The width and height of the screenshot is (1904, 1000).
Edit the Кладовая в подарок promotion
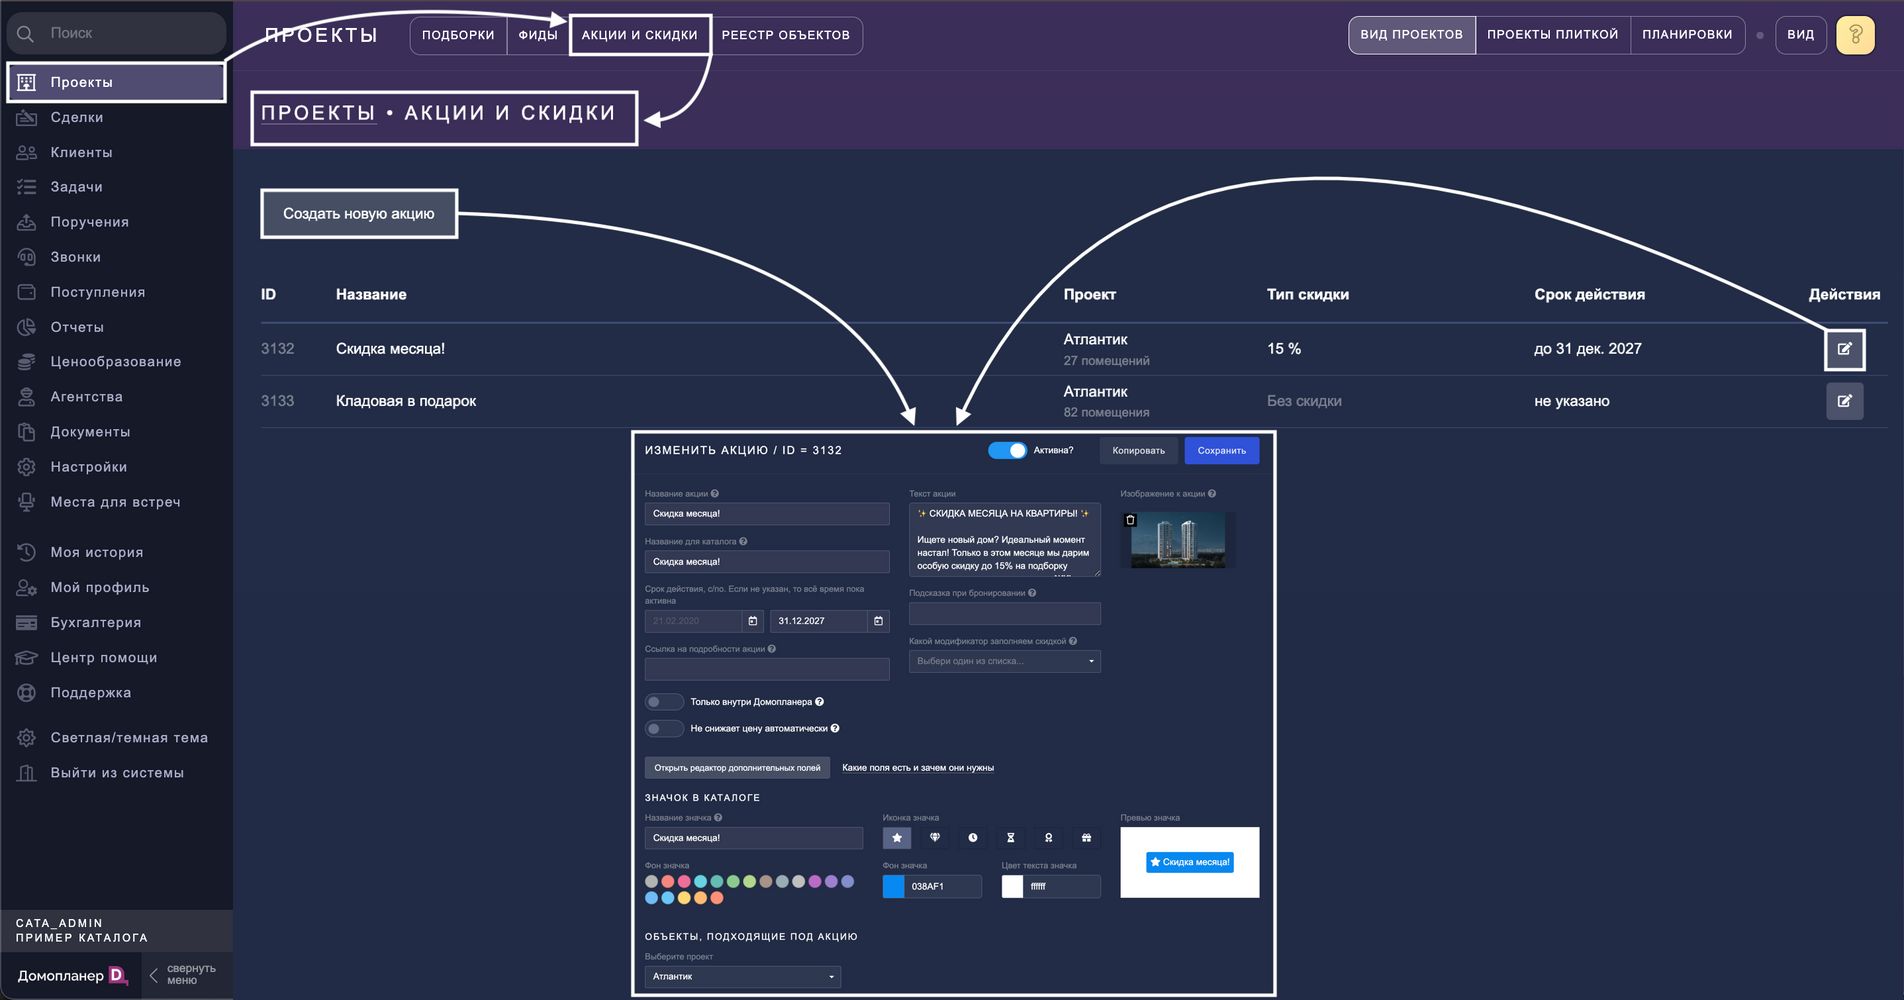(1844, 401)
